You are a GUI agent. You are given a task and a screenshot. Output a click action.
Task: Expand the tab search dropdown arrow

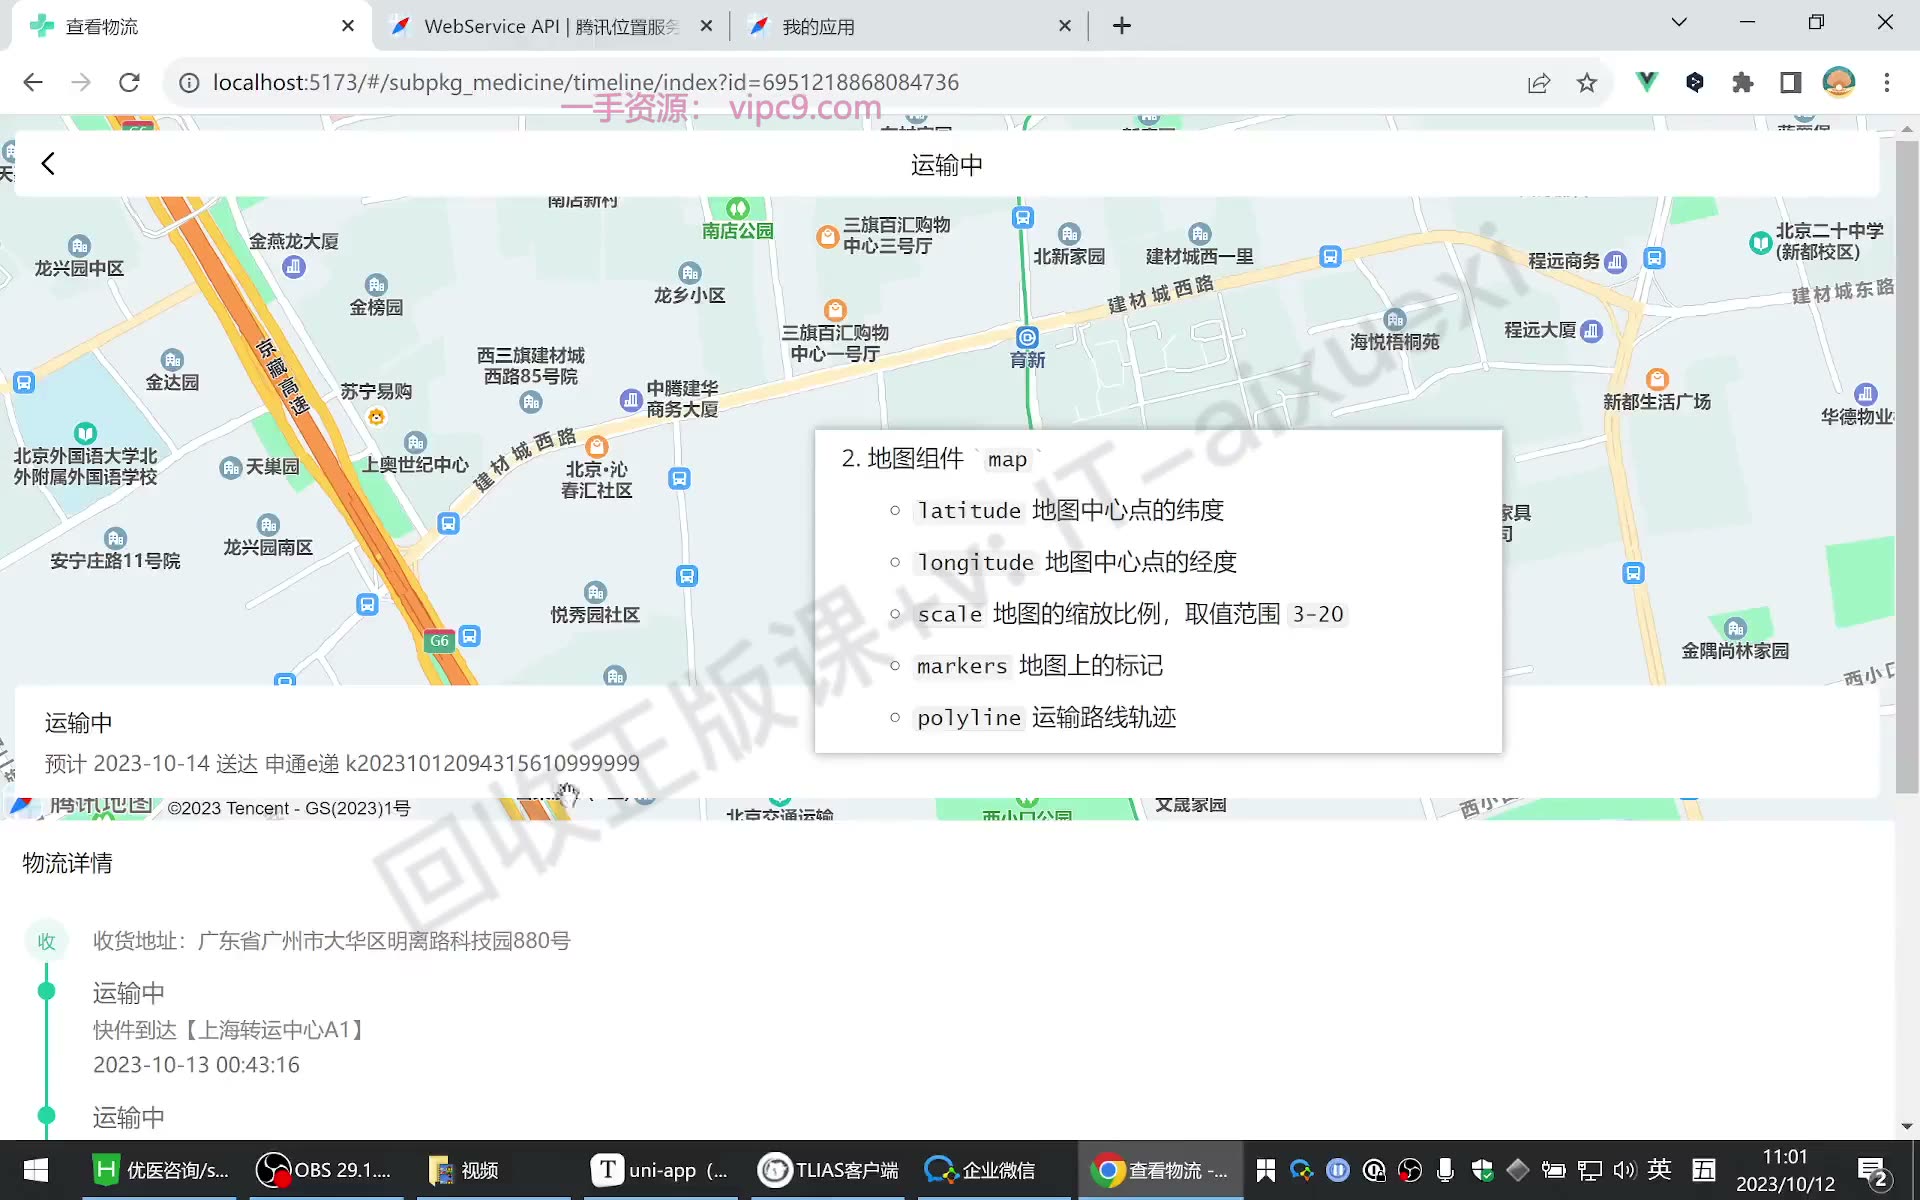click(1679, 22)
